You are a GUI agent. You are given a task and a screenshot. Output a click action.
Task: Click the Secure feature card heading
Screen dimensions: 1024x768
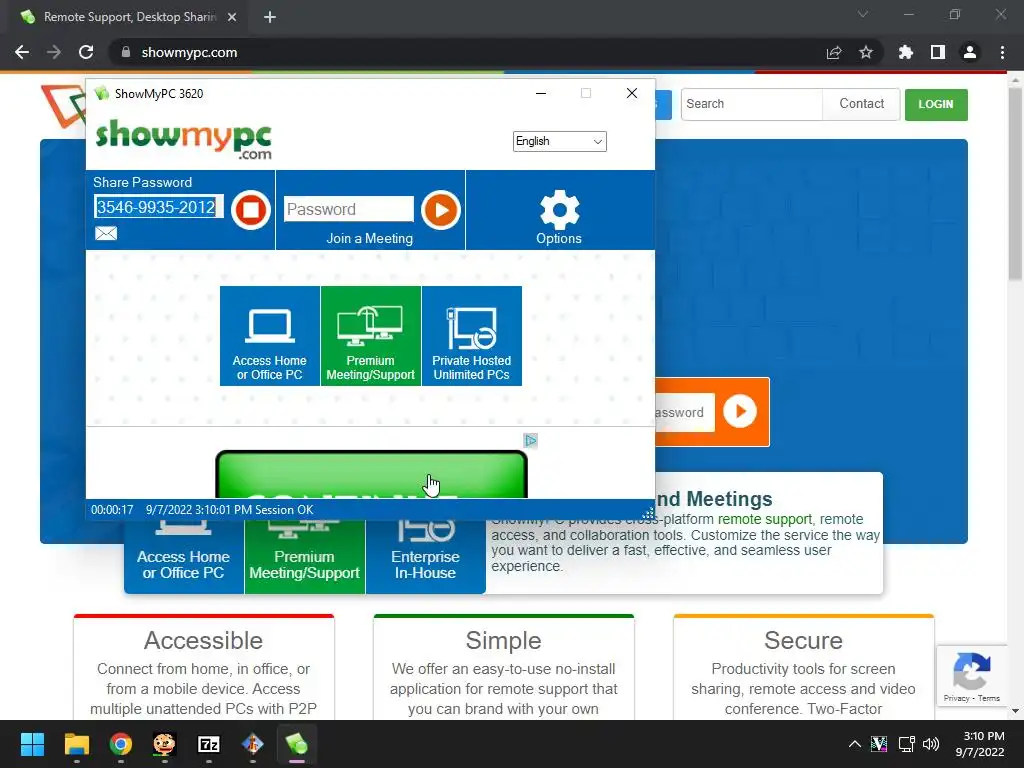click(x=803, y=641)
